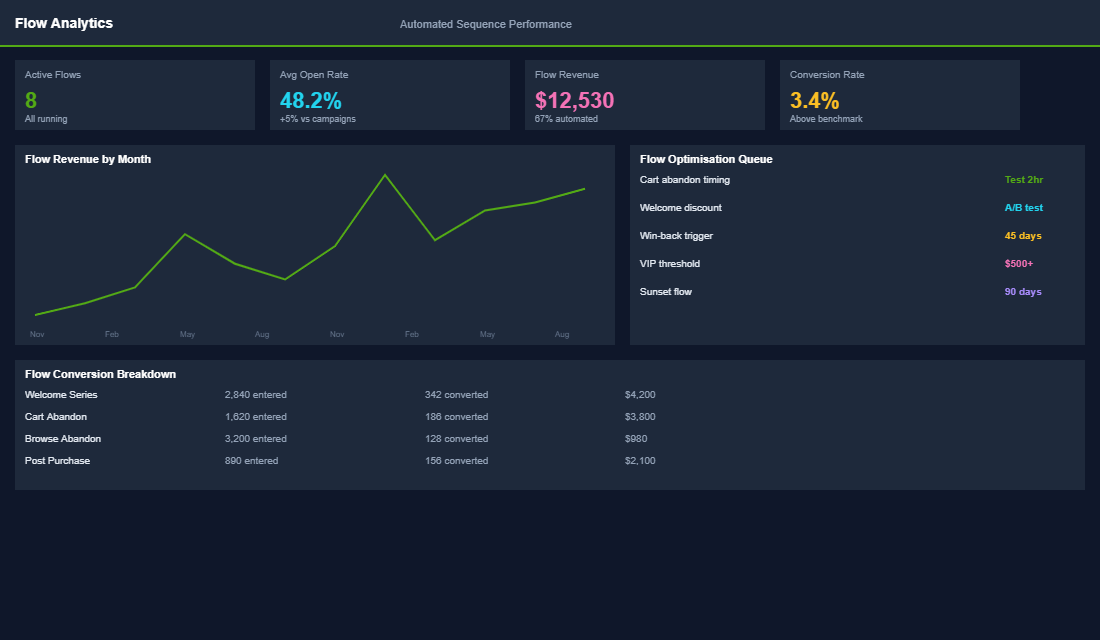The height and width of the screenshot is (640, 1100).
Task: Select the pink $12,530 revenue figure
Action: pos(574,100)
